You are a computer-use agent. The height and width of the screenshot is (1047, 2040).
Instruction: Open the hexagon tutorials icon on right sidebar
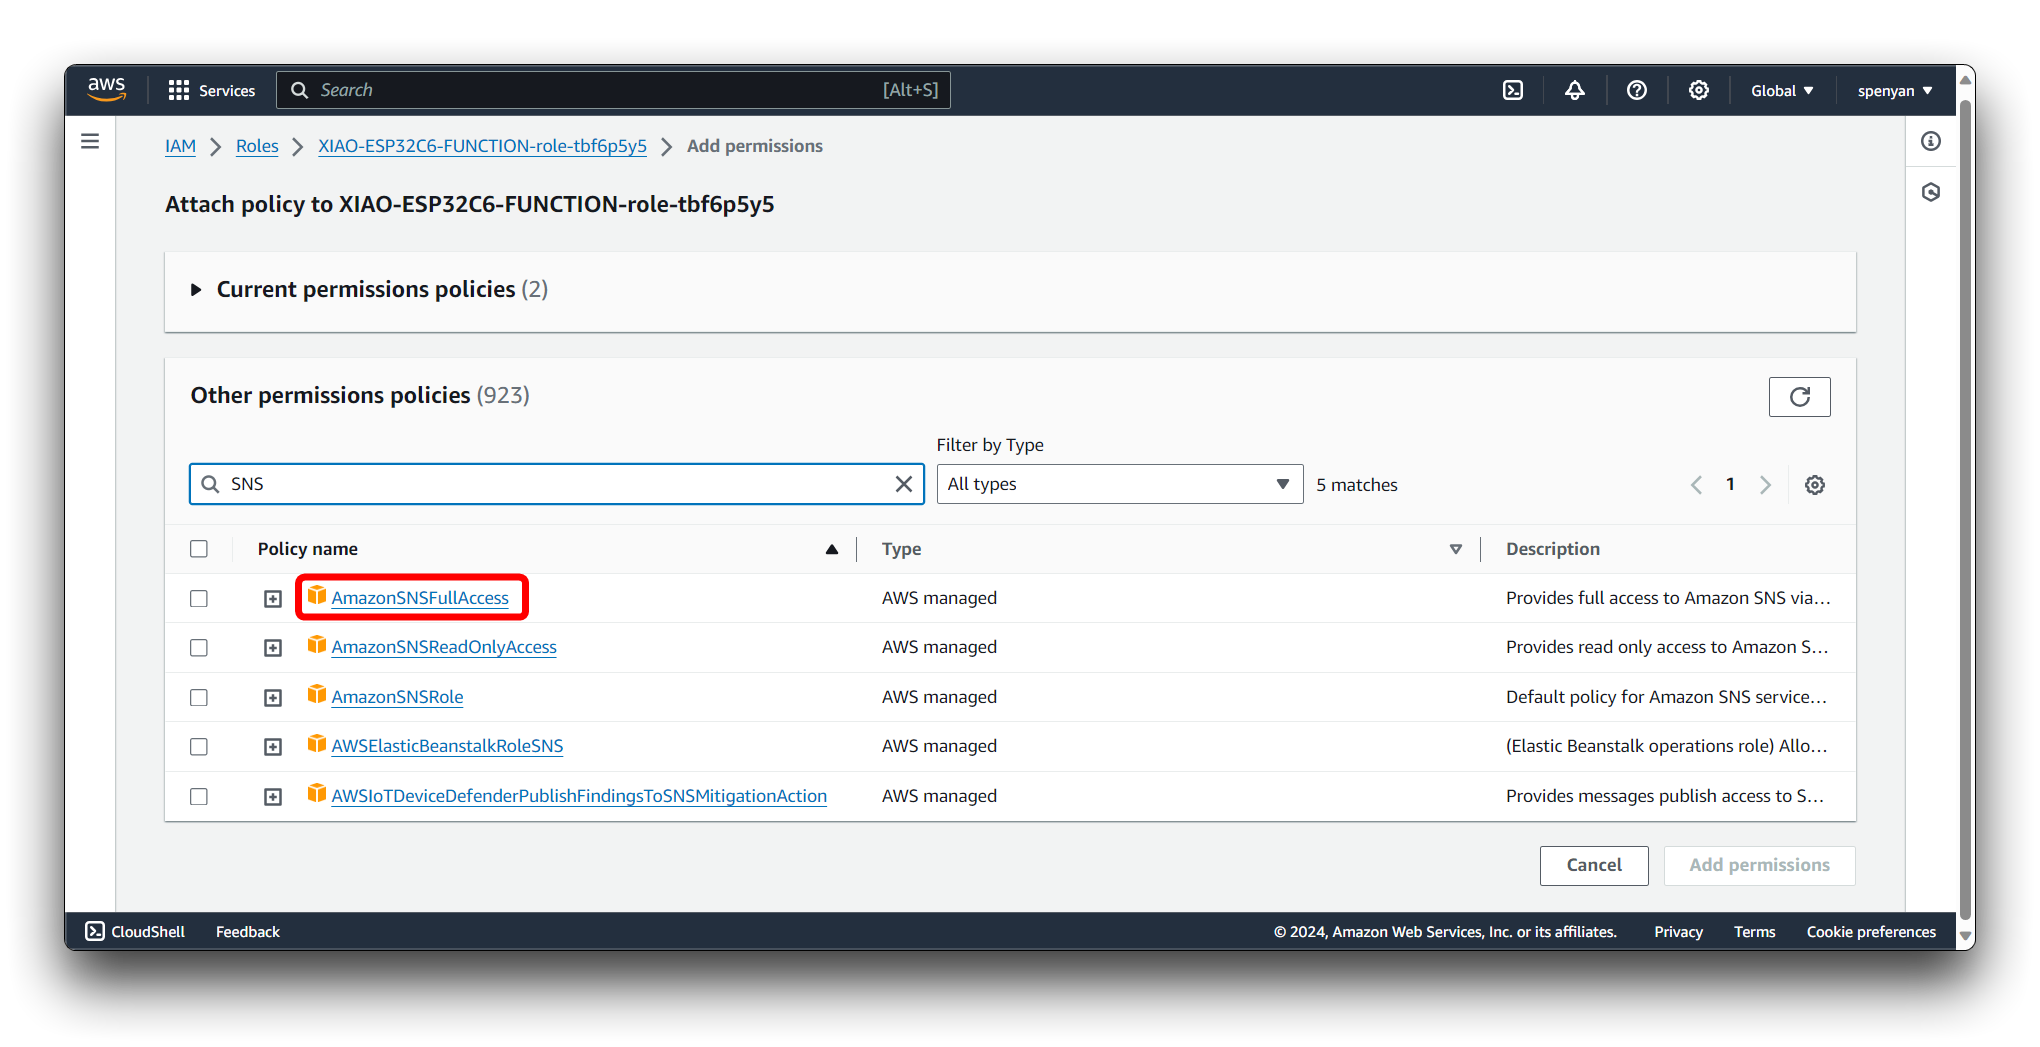pos(1931,192)
